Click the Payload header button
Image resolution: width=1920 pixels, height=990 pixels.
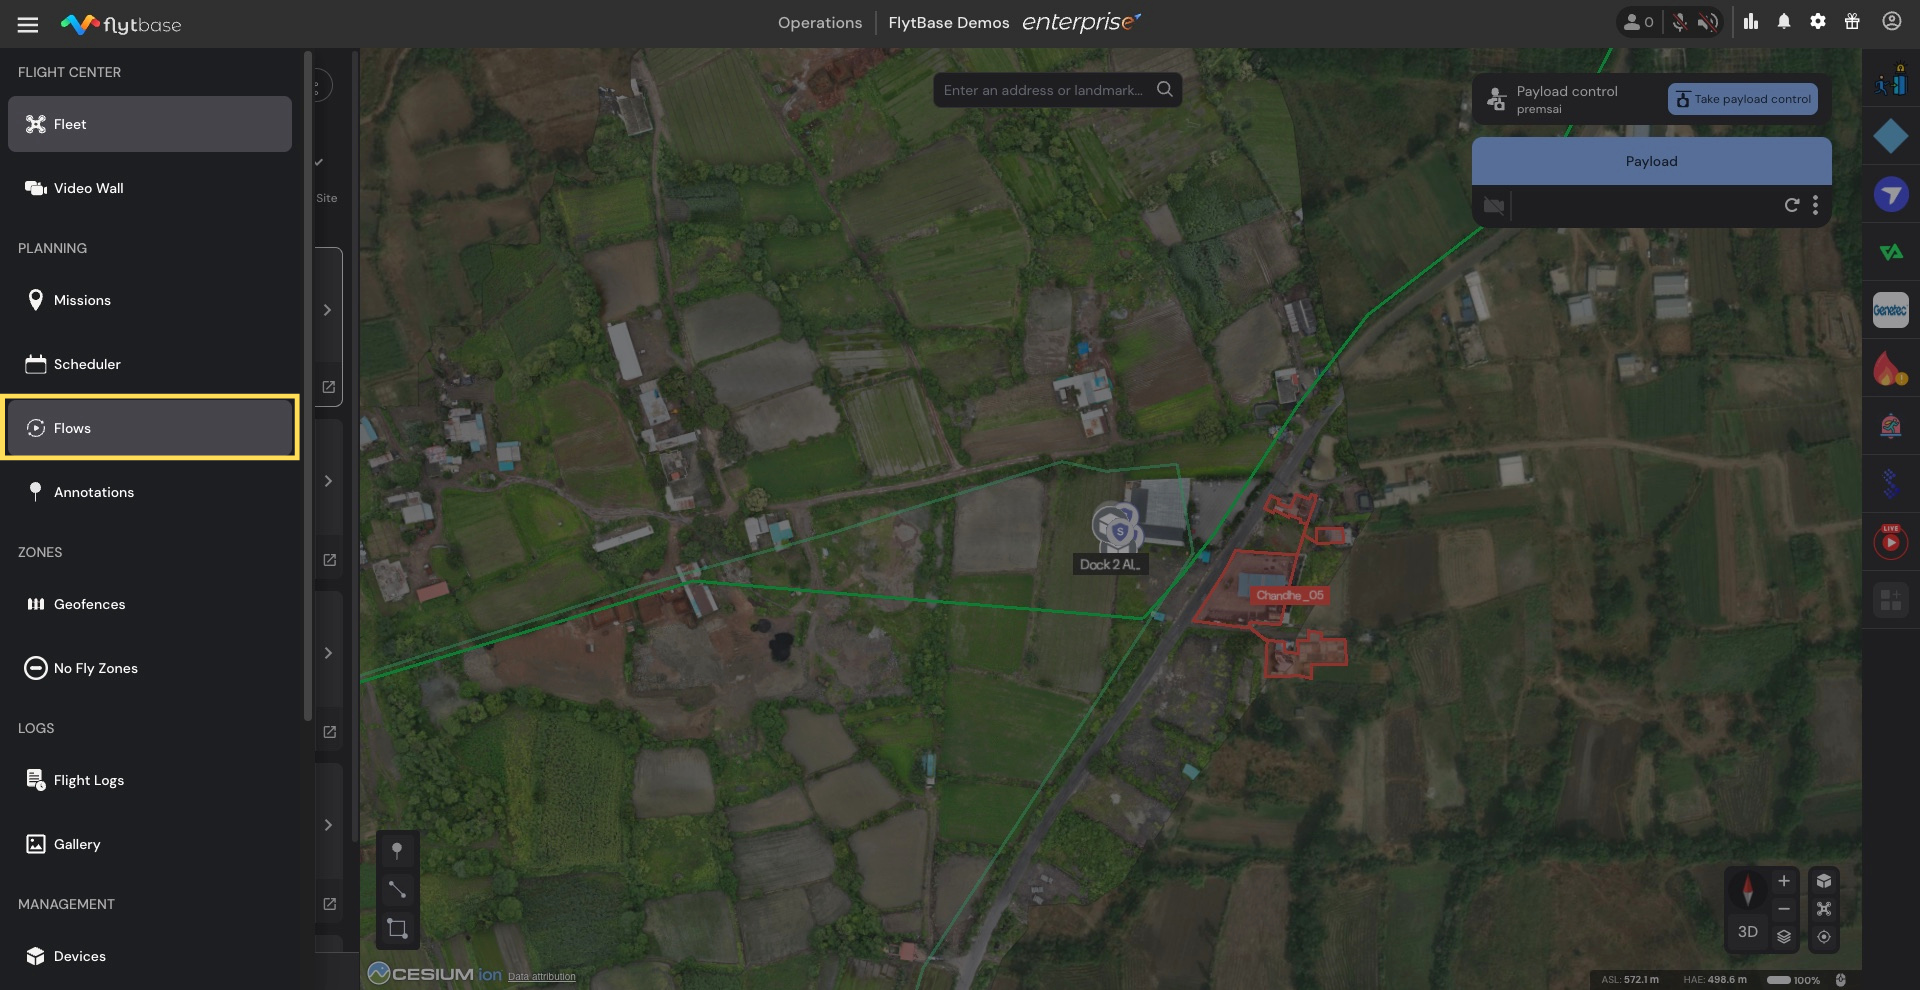tap(1651, 161)
